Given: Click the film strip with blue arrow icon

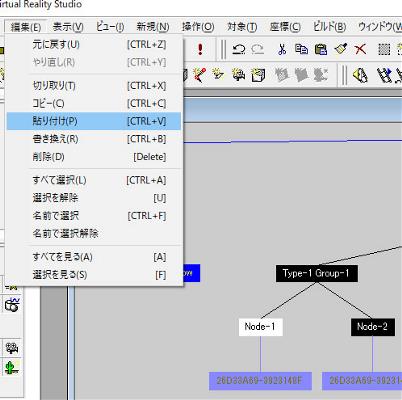Looking at the screenshot, I should pyautogui.click(x=384, y=75).
